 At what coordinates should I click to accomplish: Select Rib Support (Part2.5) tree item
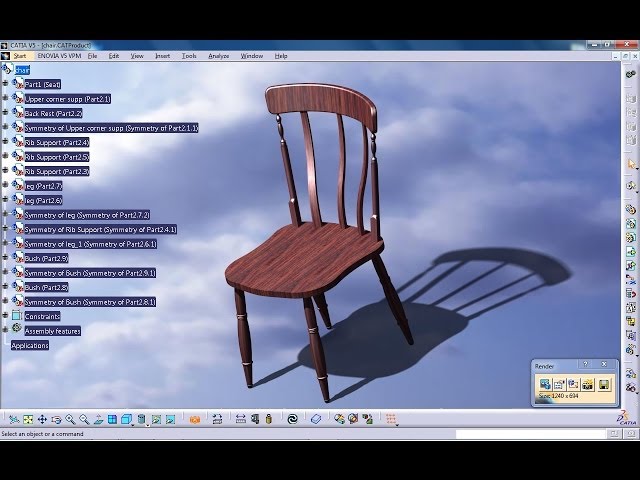[x=57, y=157]
